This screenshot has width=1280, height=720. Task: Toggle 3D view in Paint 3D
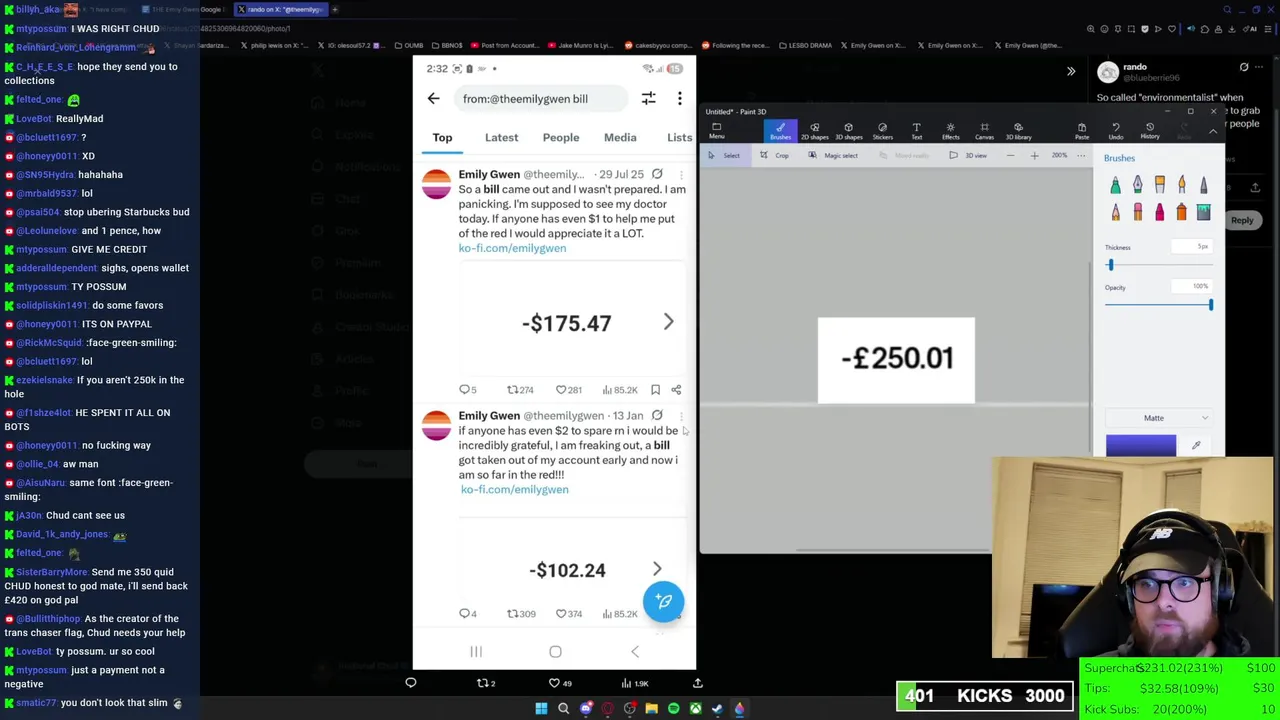pos(968,155)
